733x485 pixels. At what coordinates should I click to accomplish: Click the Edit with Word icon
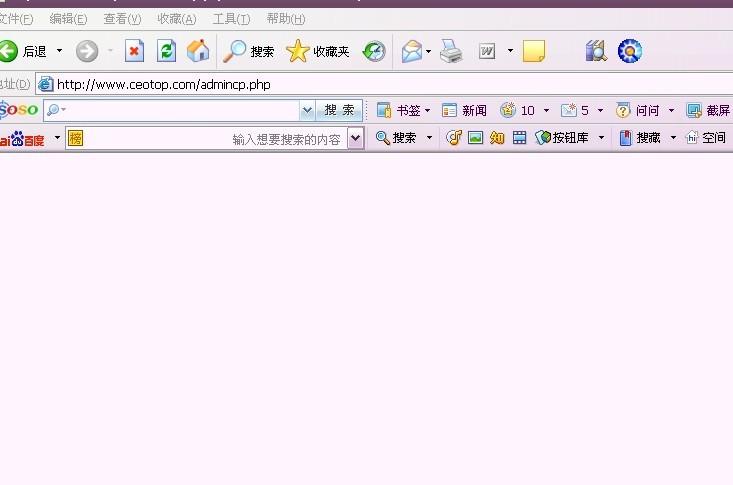tap(487, 51)
